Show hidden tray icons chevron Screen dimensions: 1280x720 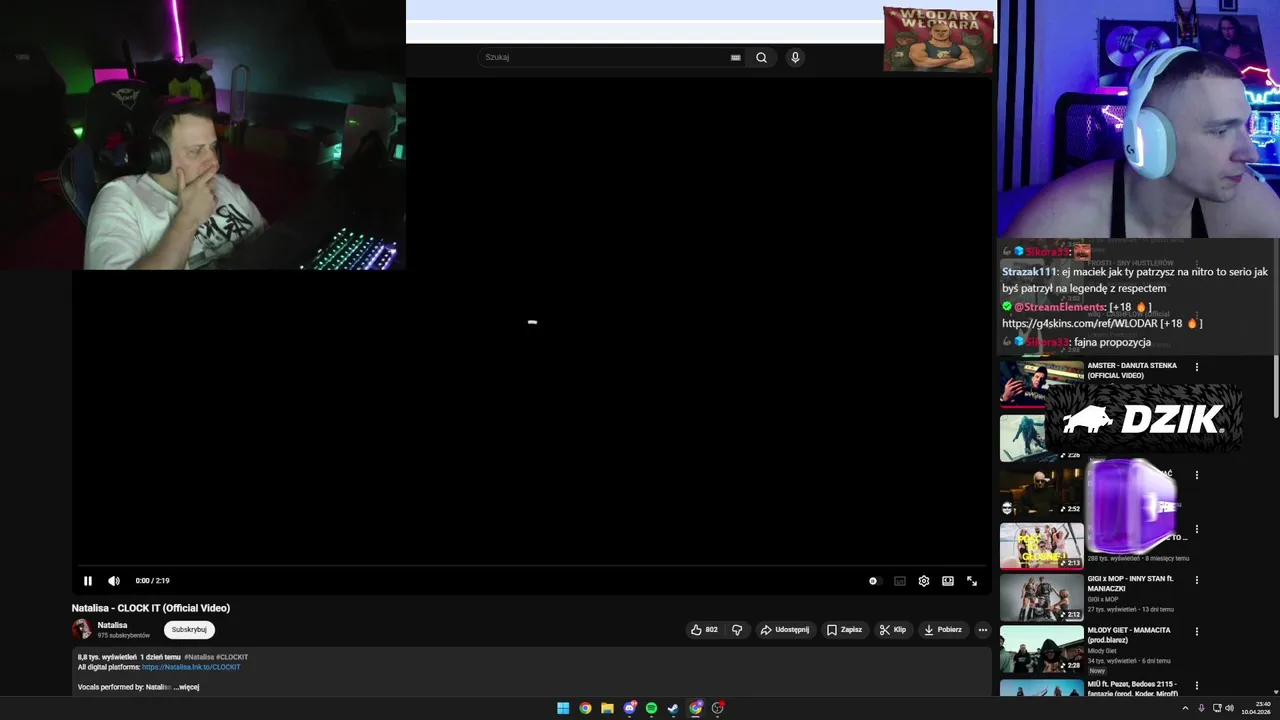click(1185, 708)
